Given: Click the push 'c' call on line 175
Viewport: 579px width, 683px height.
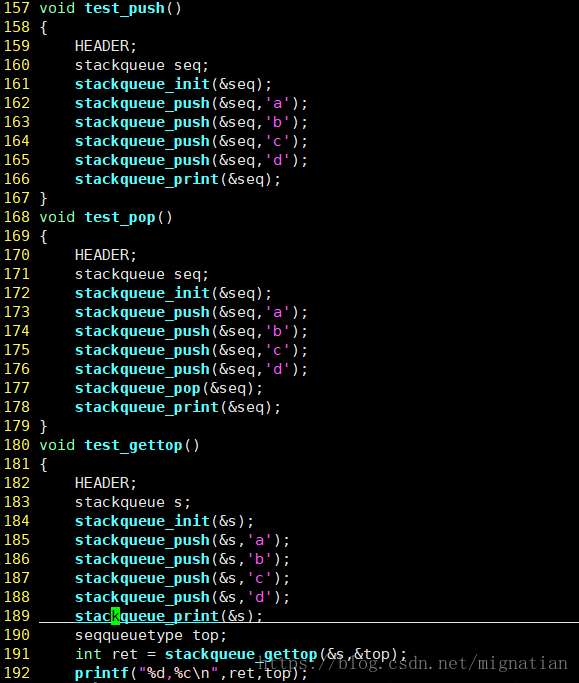Looking at the screenshot, I should click(191, 350).
